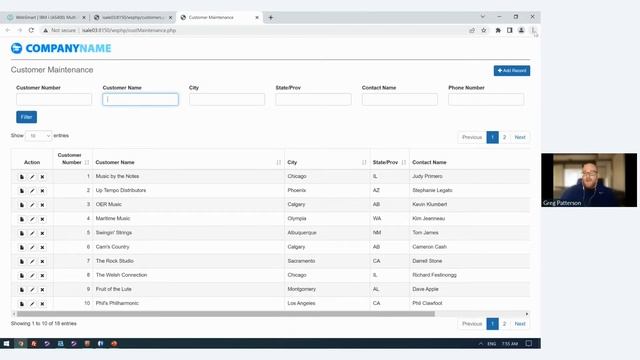Viewport: 640px width, 360px height.
Task: Click the view icon for Music by the Notes
Action: click(22, 177)
